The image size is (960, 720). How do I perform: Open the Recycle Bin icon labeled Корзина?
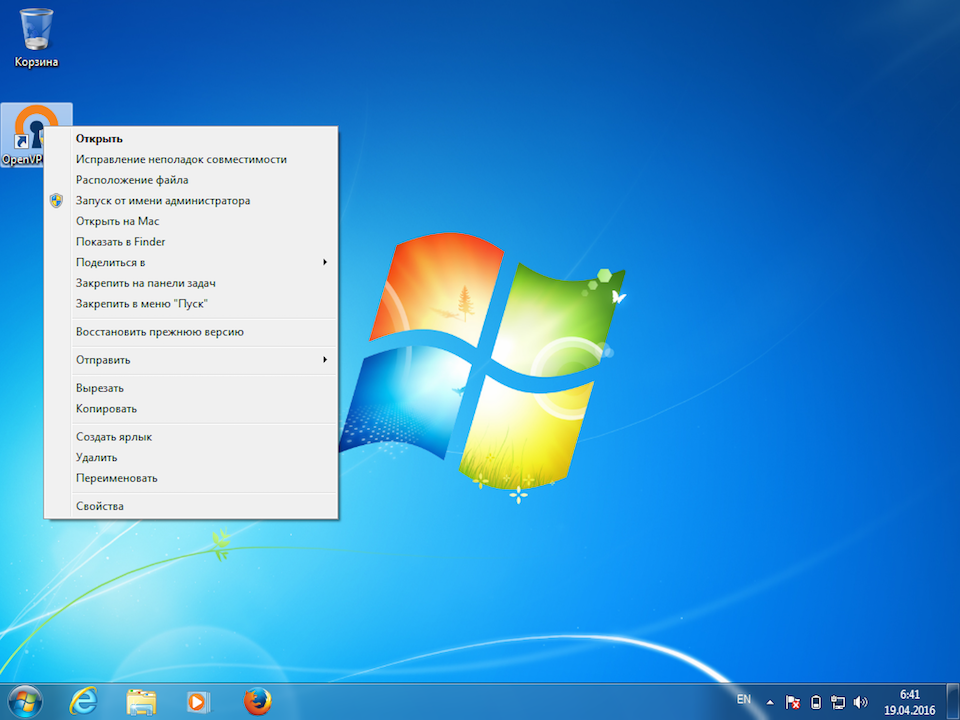[36, 37]
